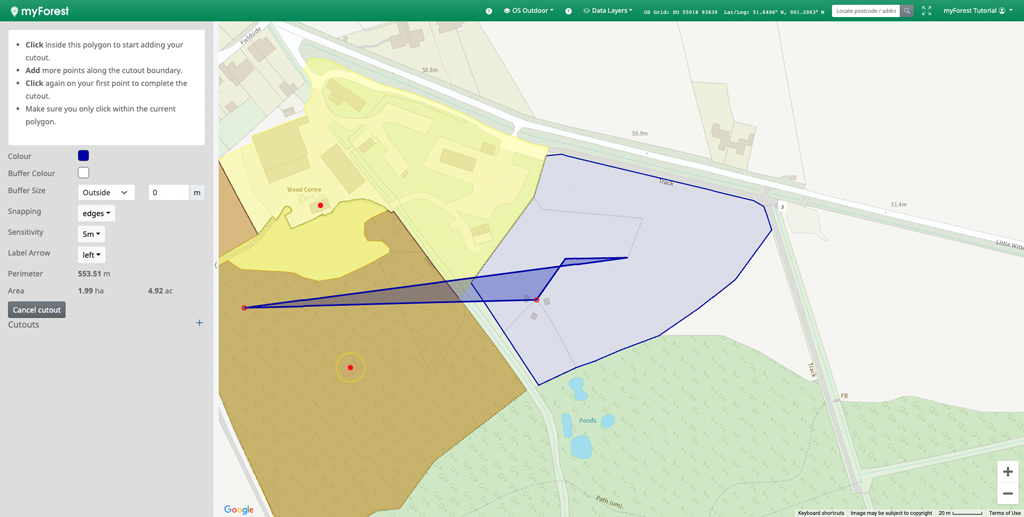Viewport: 1024px width, 517px height.
Task: Open help icon left of OS Outdoor
Action: pyautogui.click(x=489, y=11)
